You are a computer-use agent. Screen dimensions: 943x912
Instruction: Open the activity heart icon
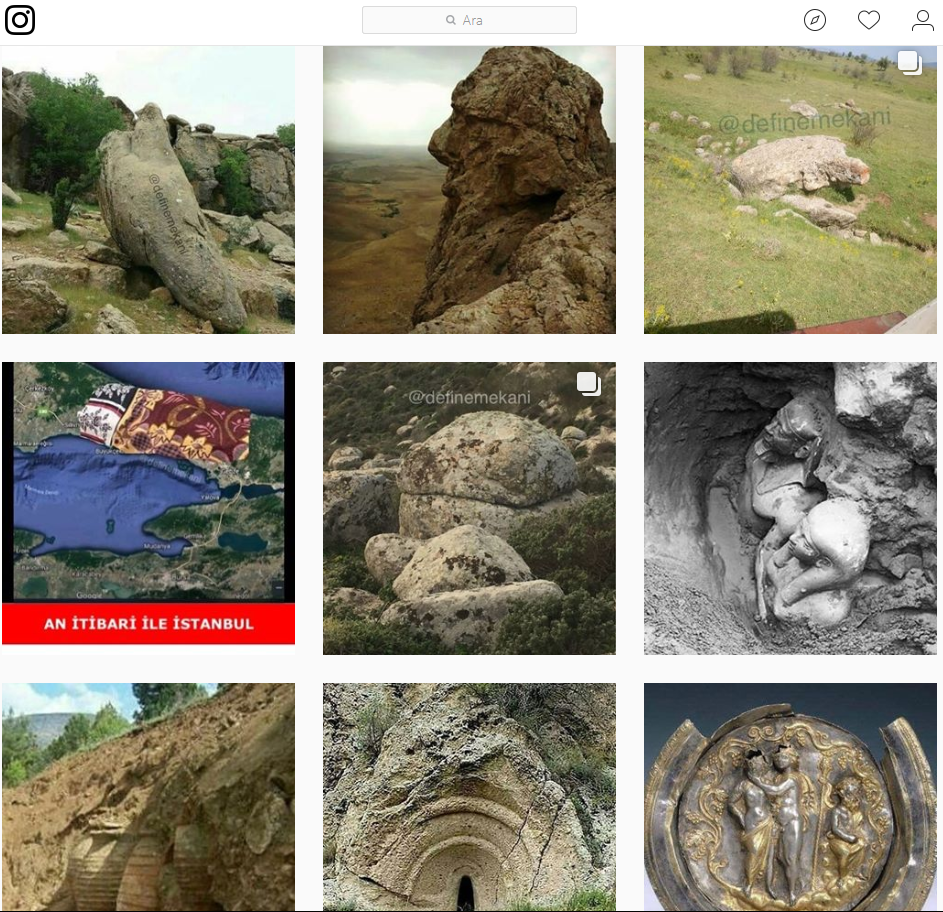click(x=869, y=20)
